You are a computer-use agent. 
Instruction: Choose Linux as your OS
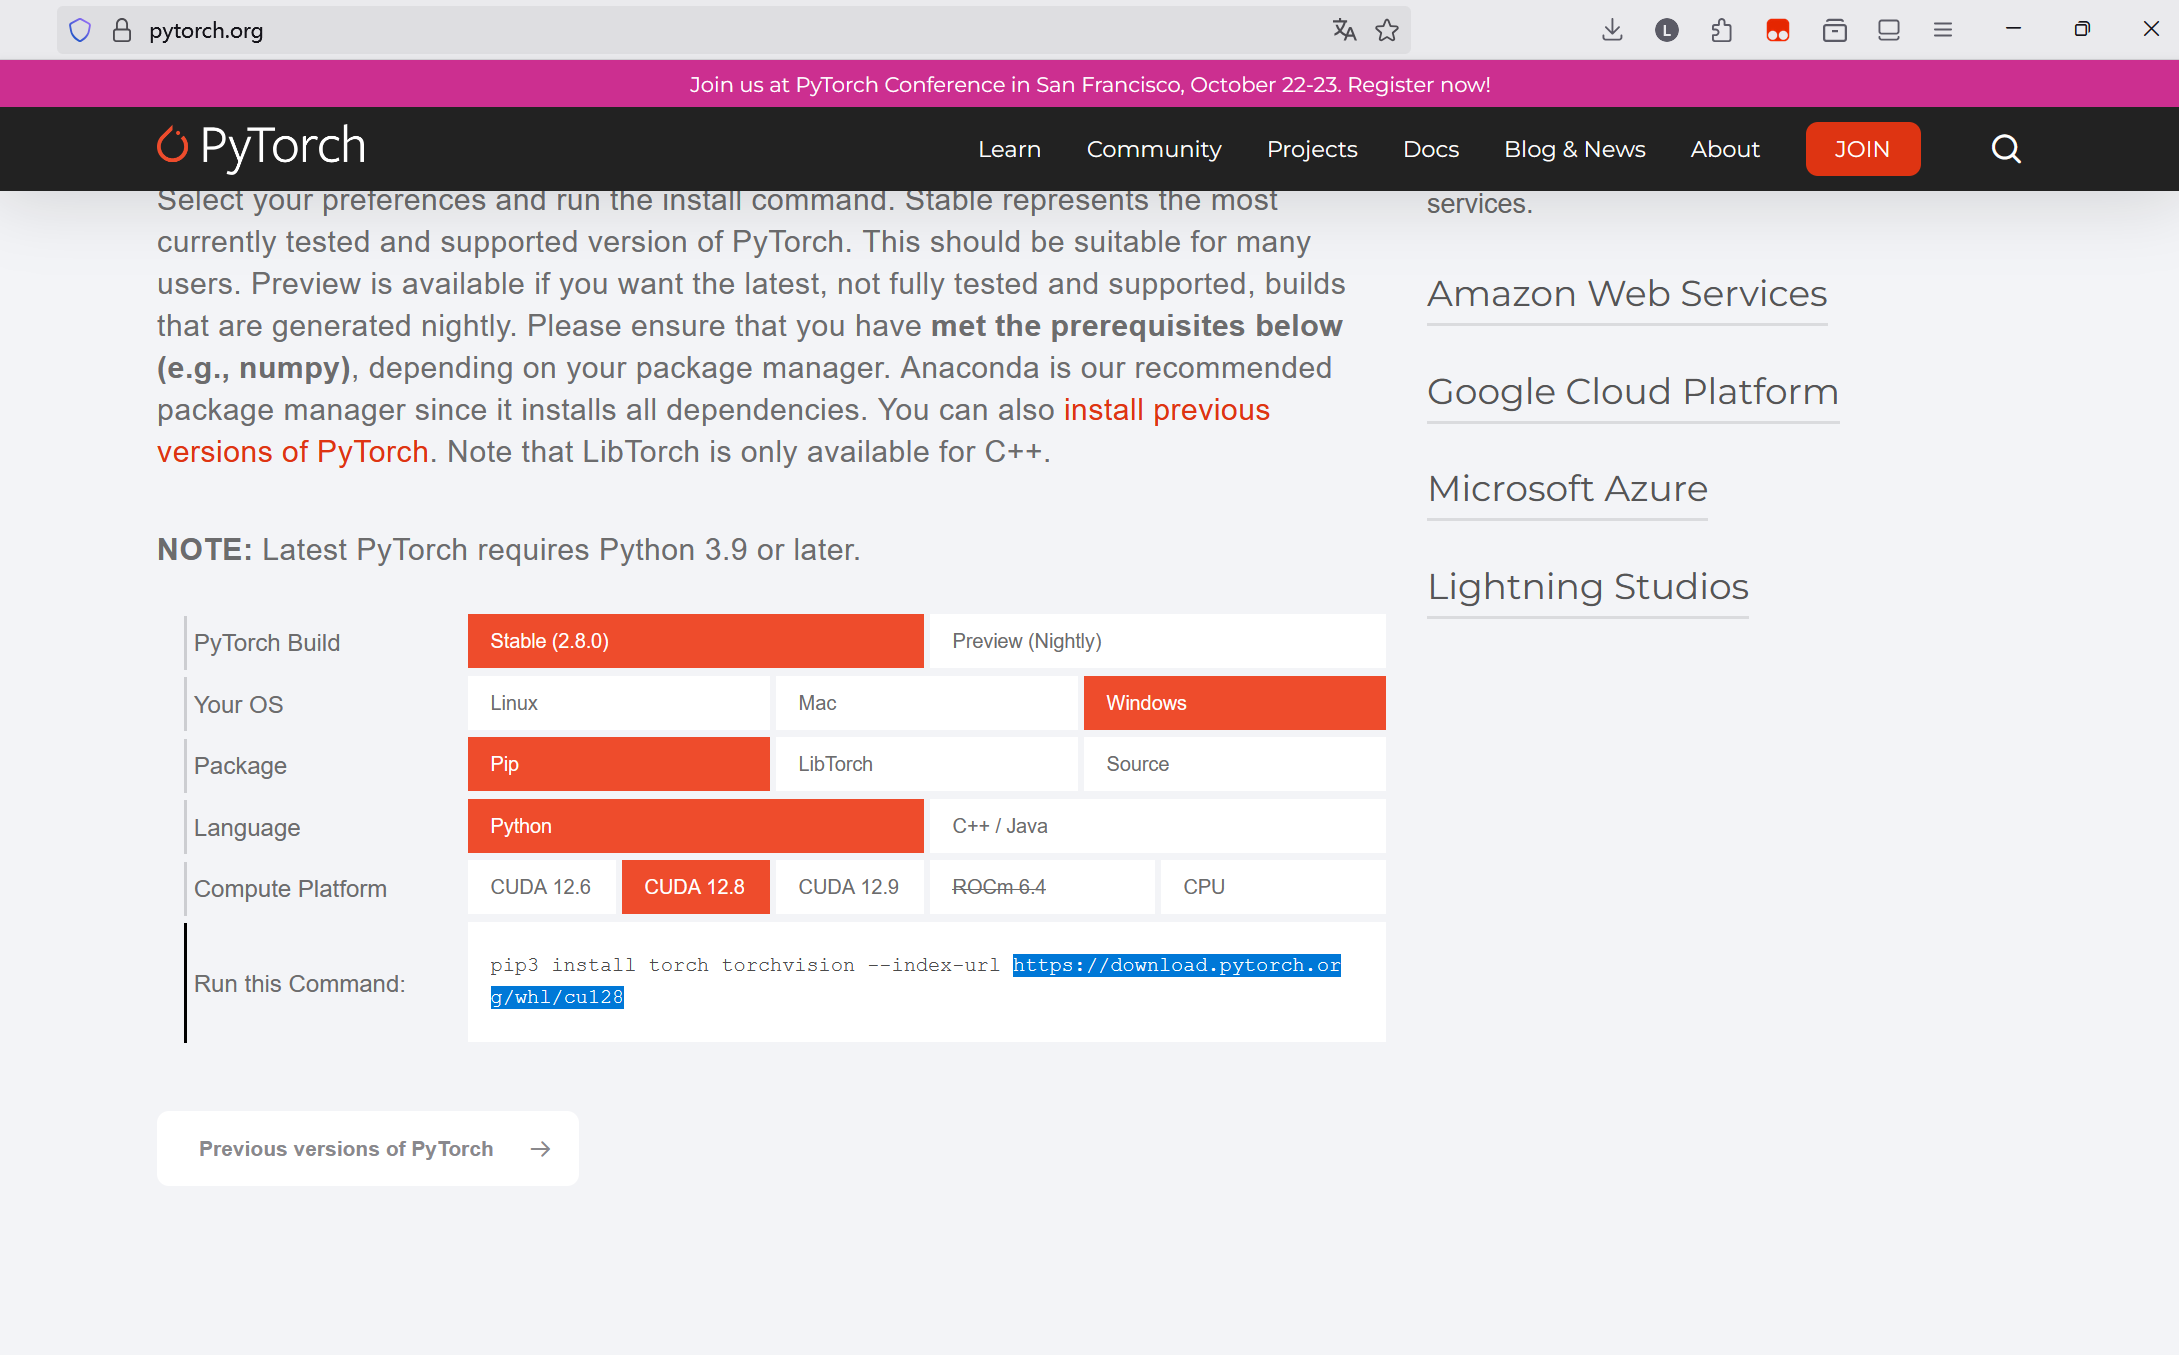[618, 703]
